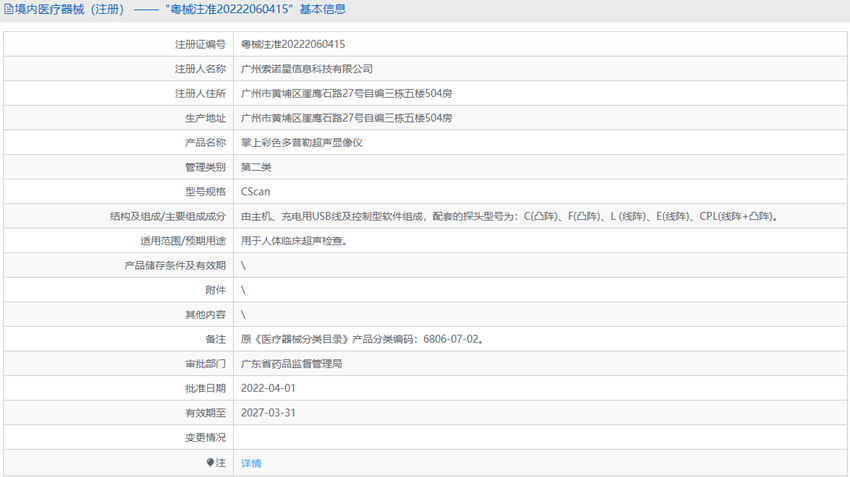The height and width of the screenshot is (477, 850).
Task: Click the 其他内容 label
Action: point(205,314)
